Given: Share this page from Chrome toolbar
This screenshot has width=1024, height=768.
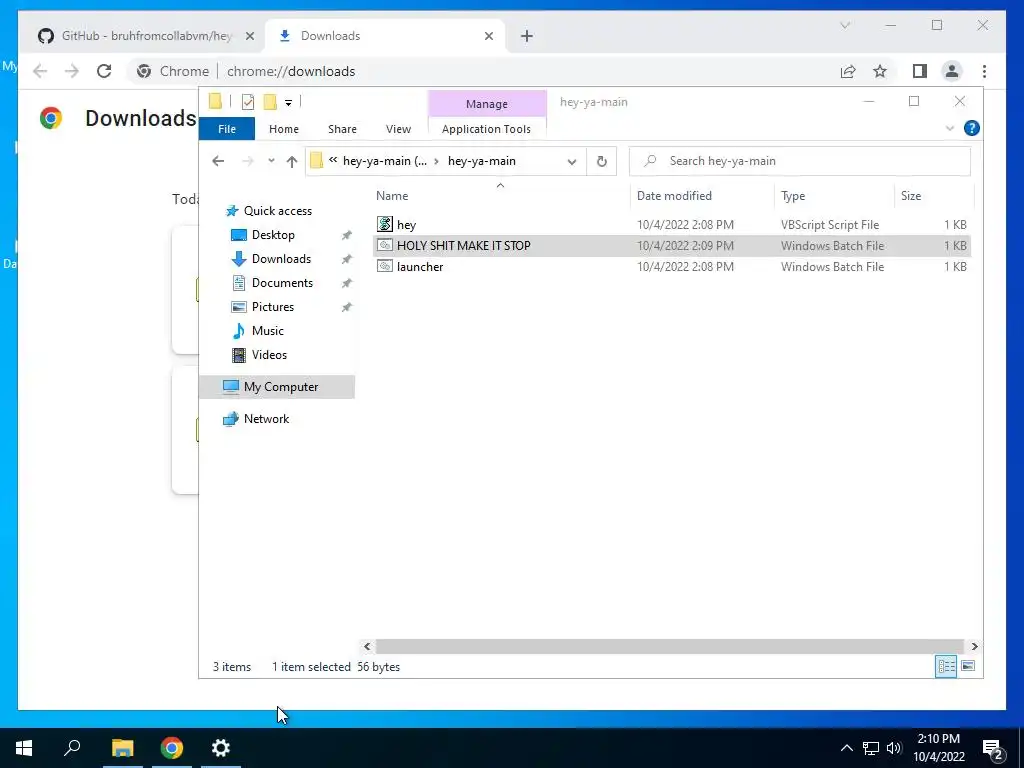Looking at the screenshot, I should tap(848, 71).
